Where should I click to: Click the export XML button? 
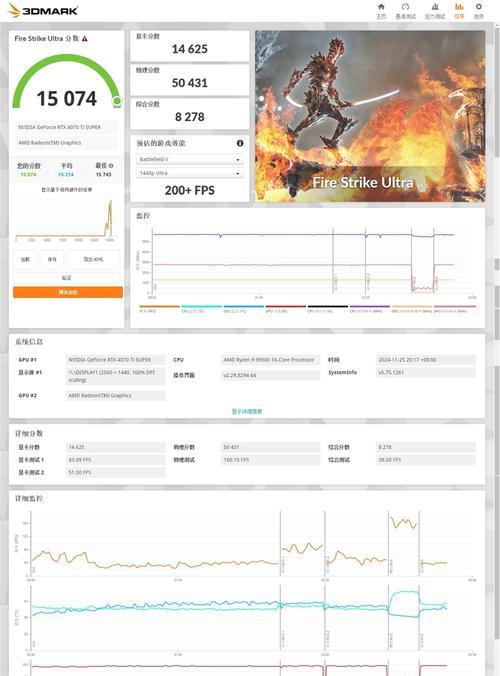point(93,259)
